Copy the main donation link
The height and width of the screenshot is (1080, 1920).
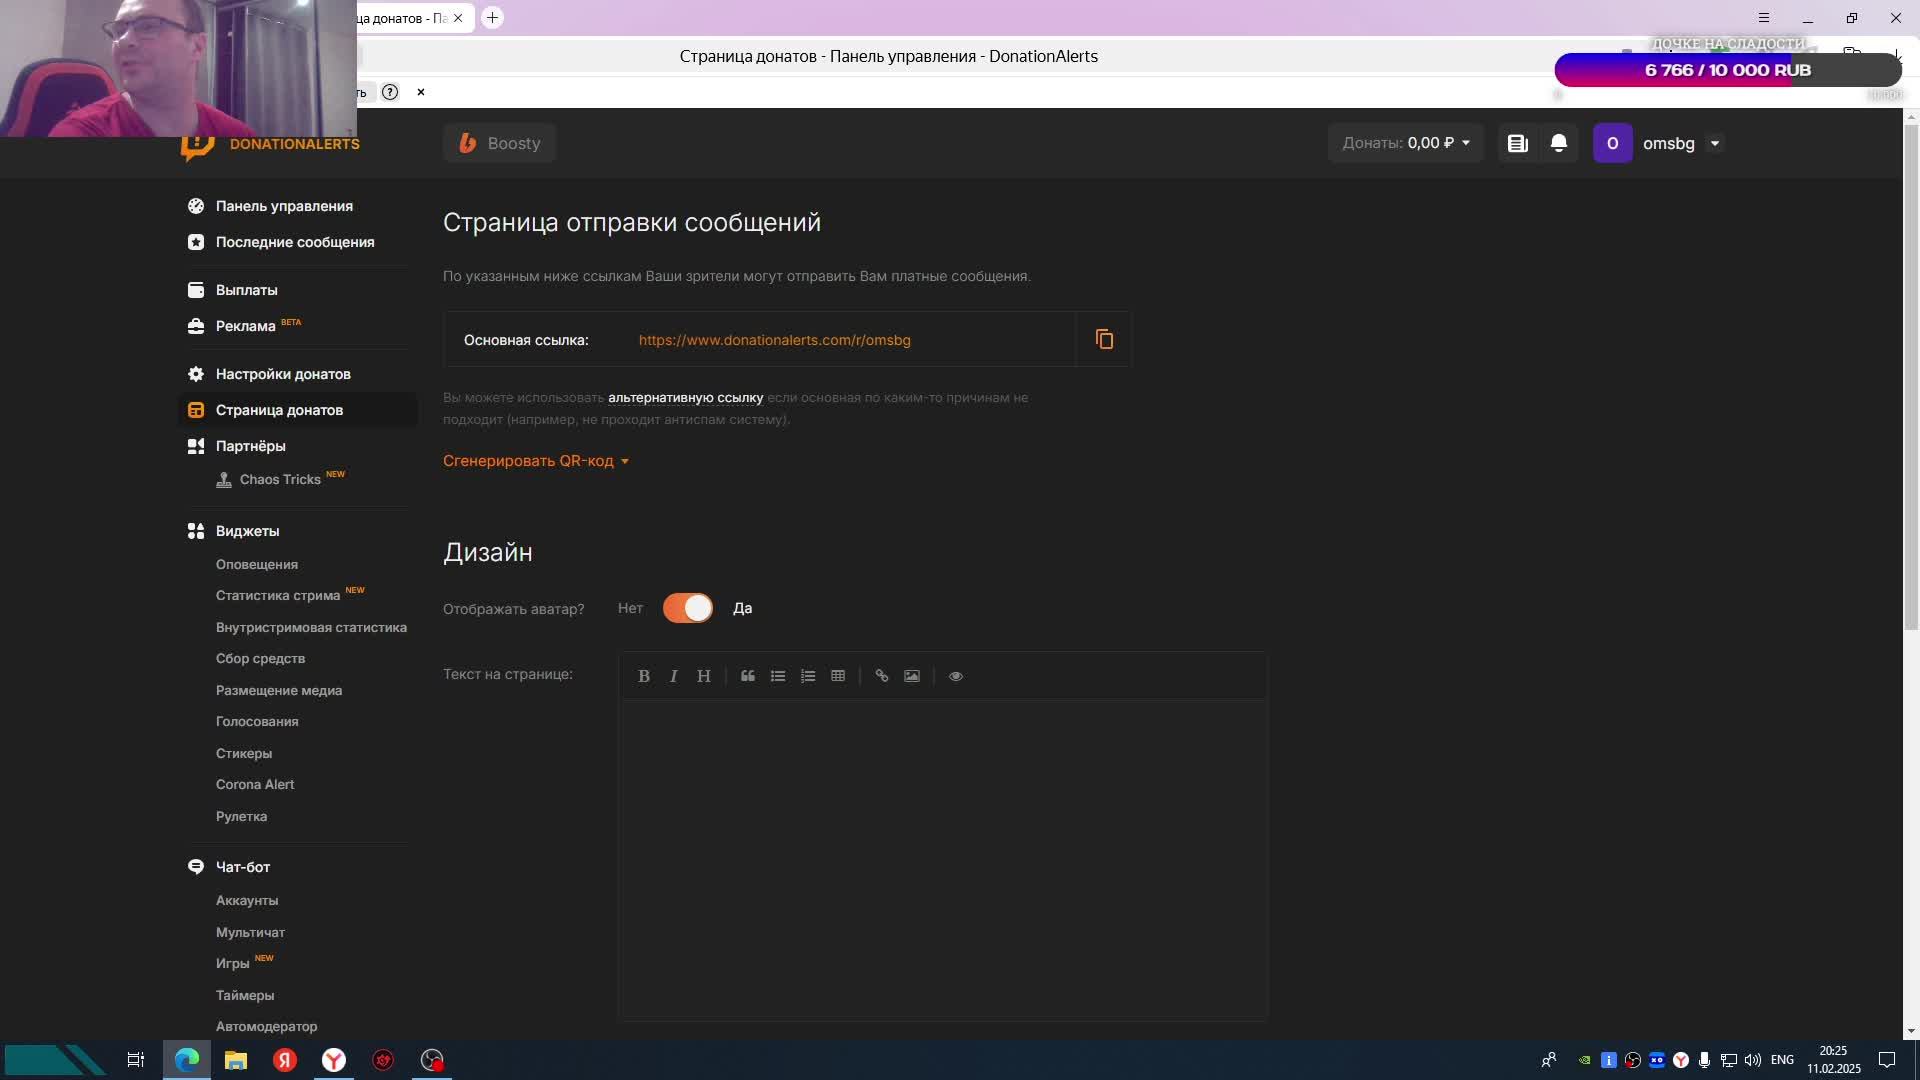click(x=1104, y=340)
